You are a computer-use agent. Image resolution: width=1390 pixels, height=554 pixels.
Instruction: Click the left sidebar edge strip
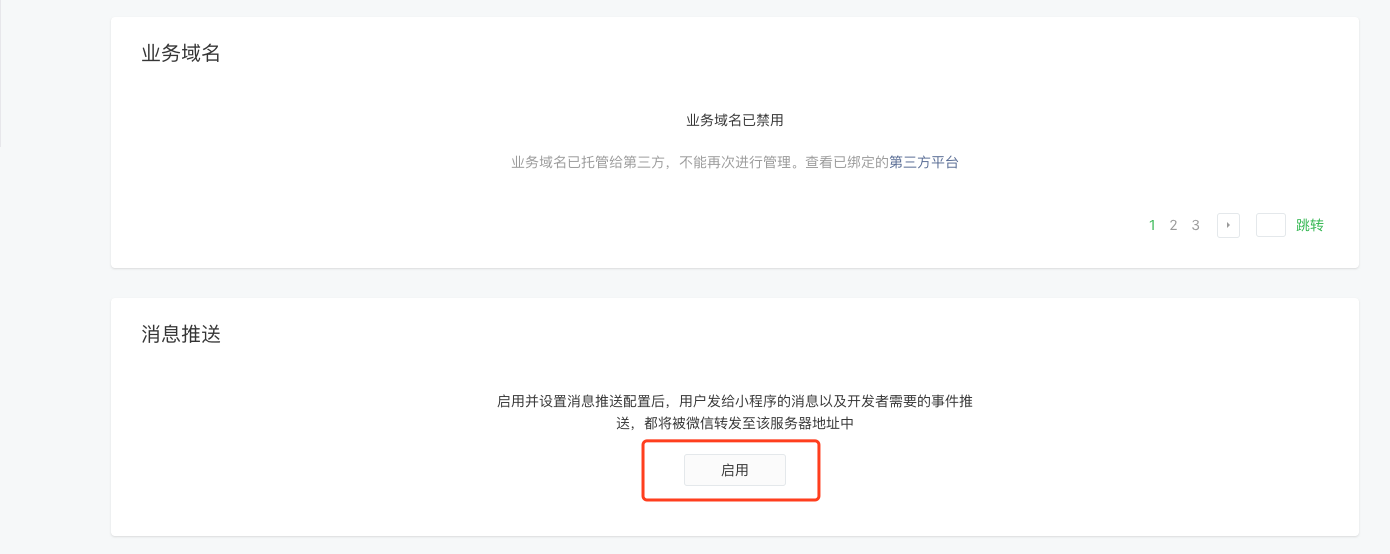[1, 73]
